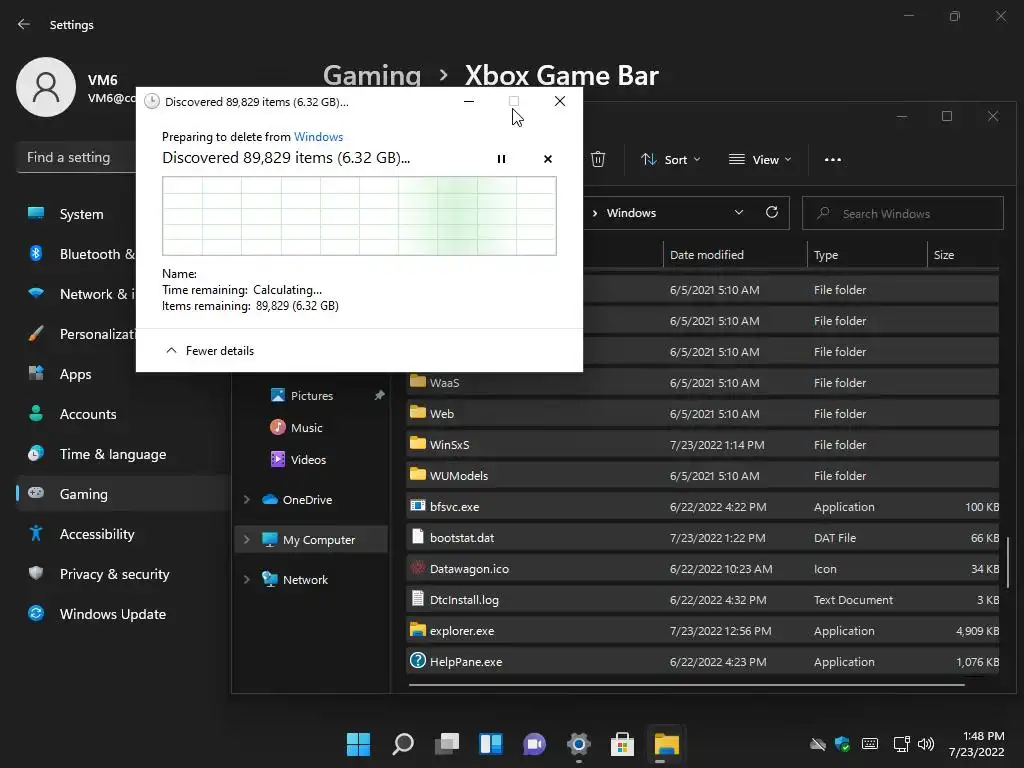Click the file list vertical scrollbar
The height and width of the screenshot is (768, 1024).
coord(1008,562)
